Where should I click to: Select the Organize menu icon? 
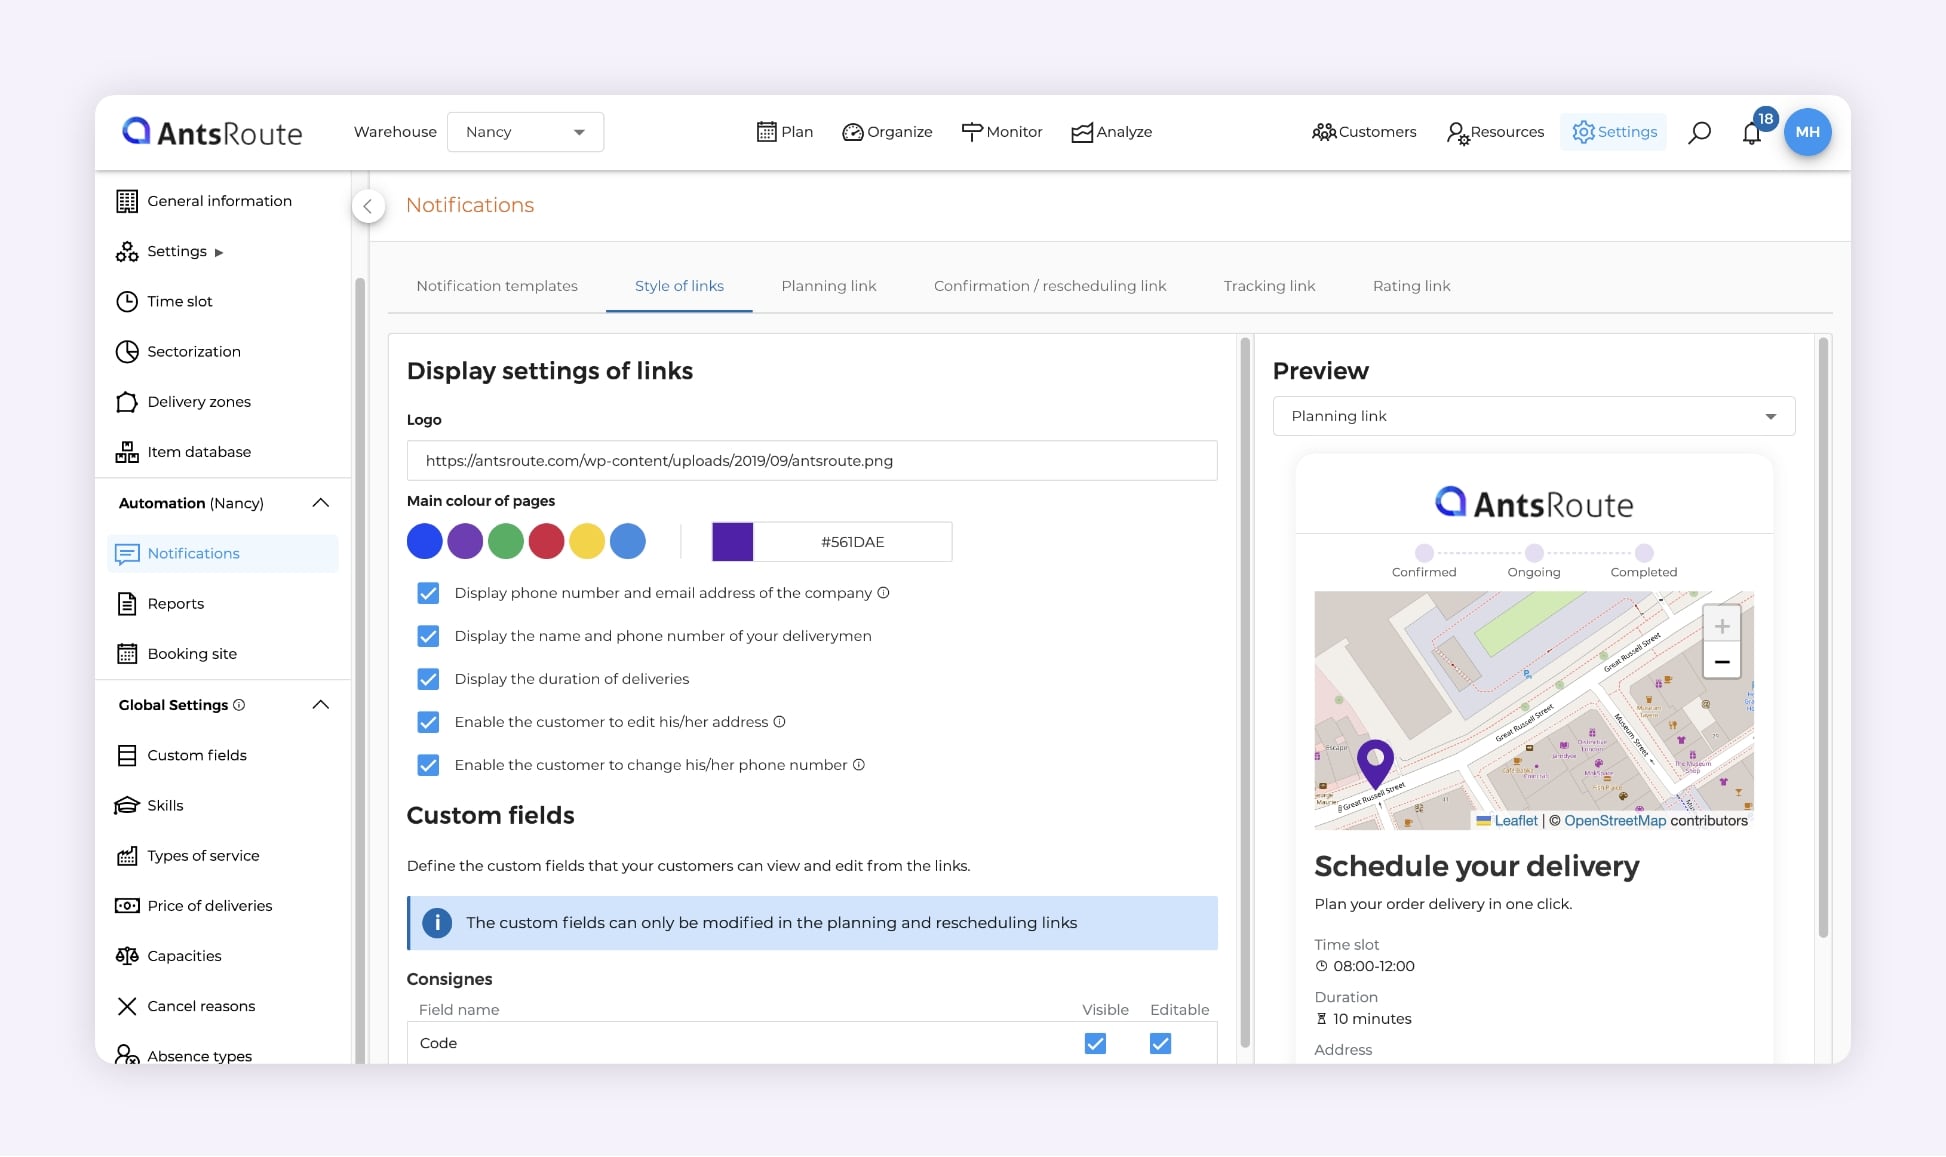click(852, 131)
